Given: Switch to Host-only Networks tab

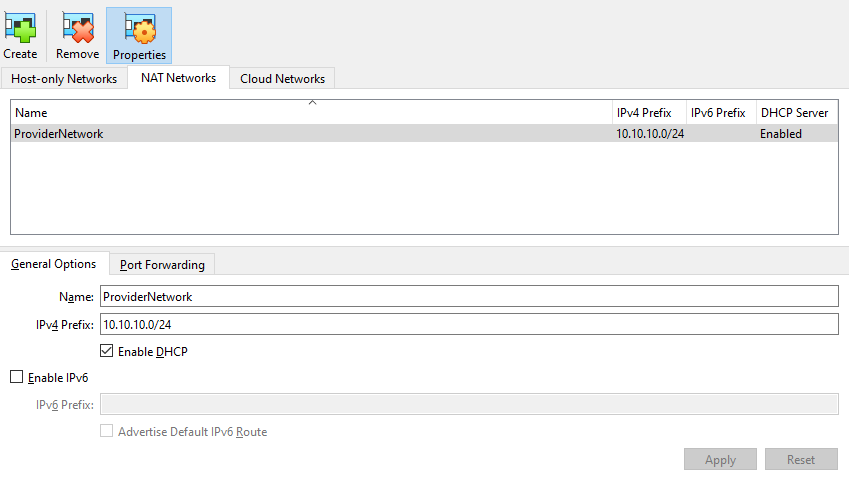Looking at the screenshot, I should click(64, 79).
